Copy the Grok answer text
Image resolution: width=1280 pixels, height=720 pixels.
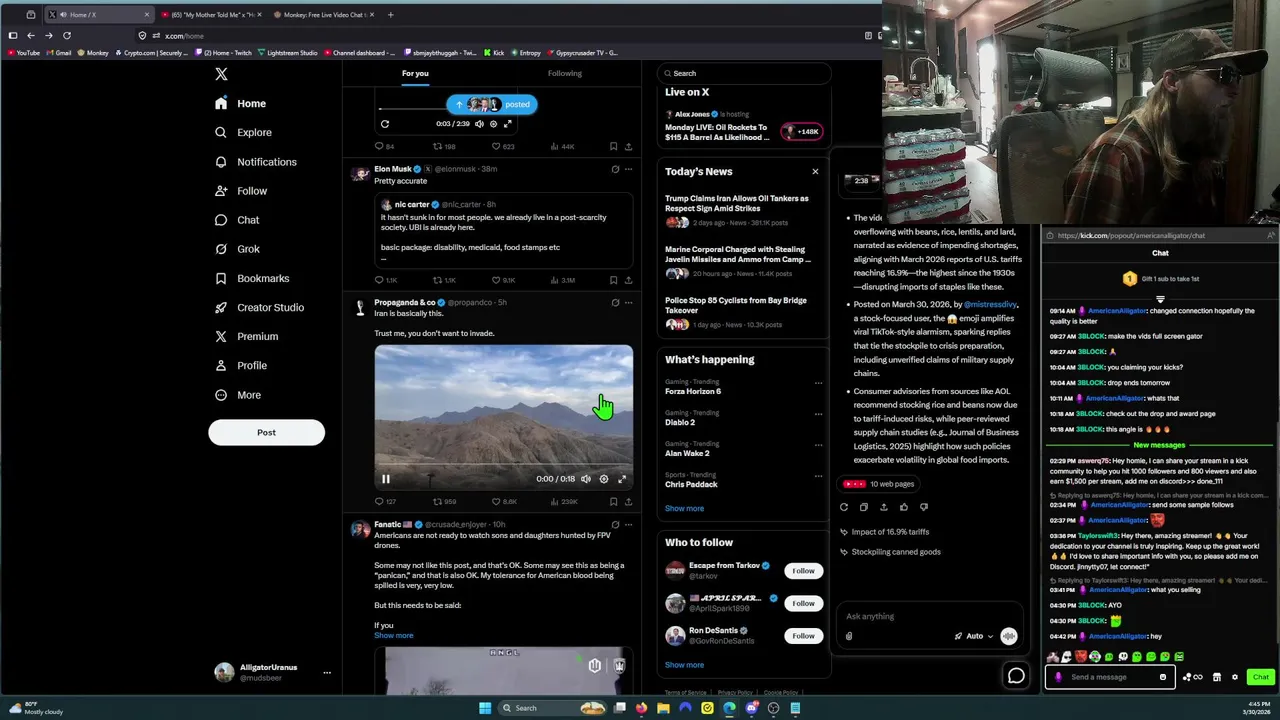tap(864, 507)
